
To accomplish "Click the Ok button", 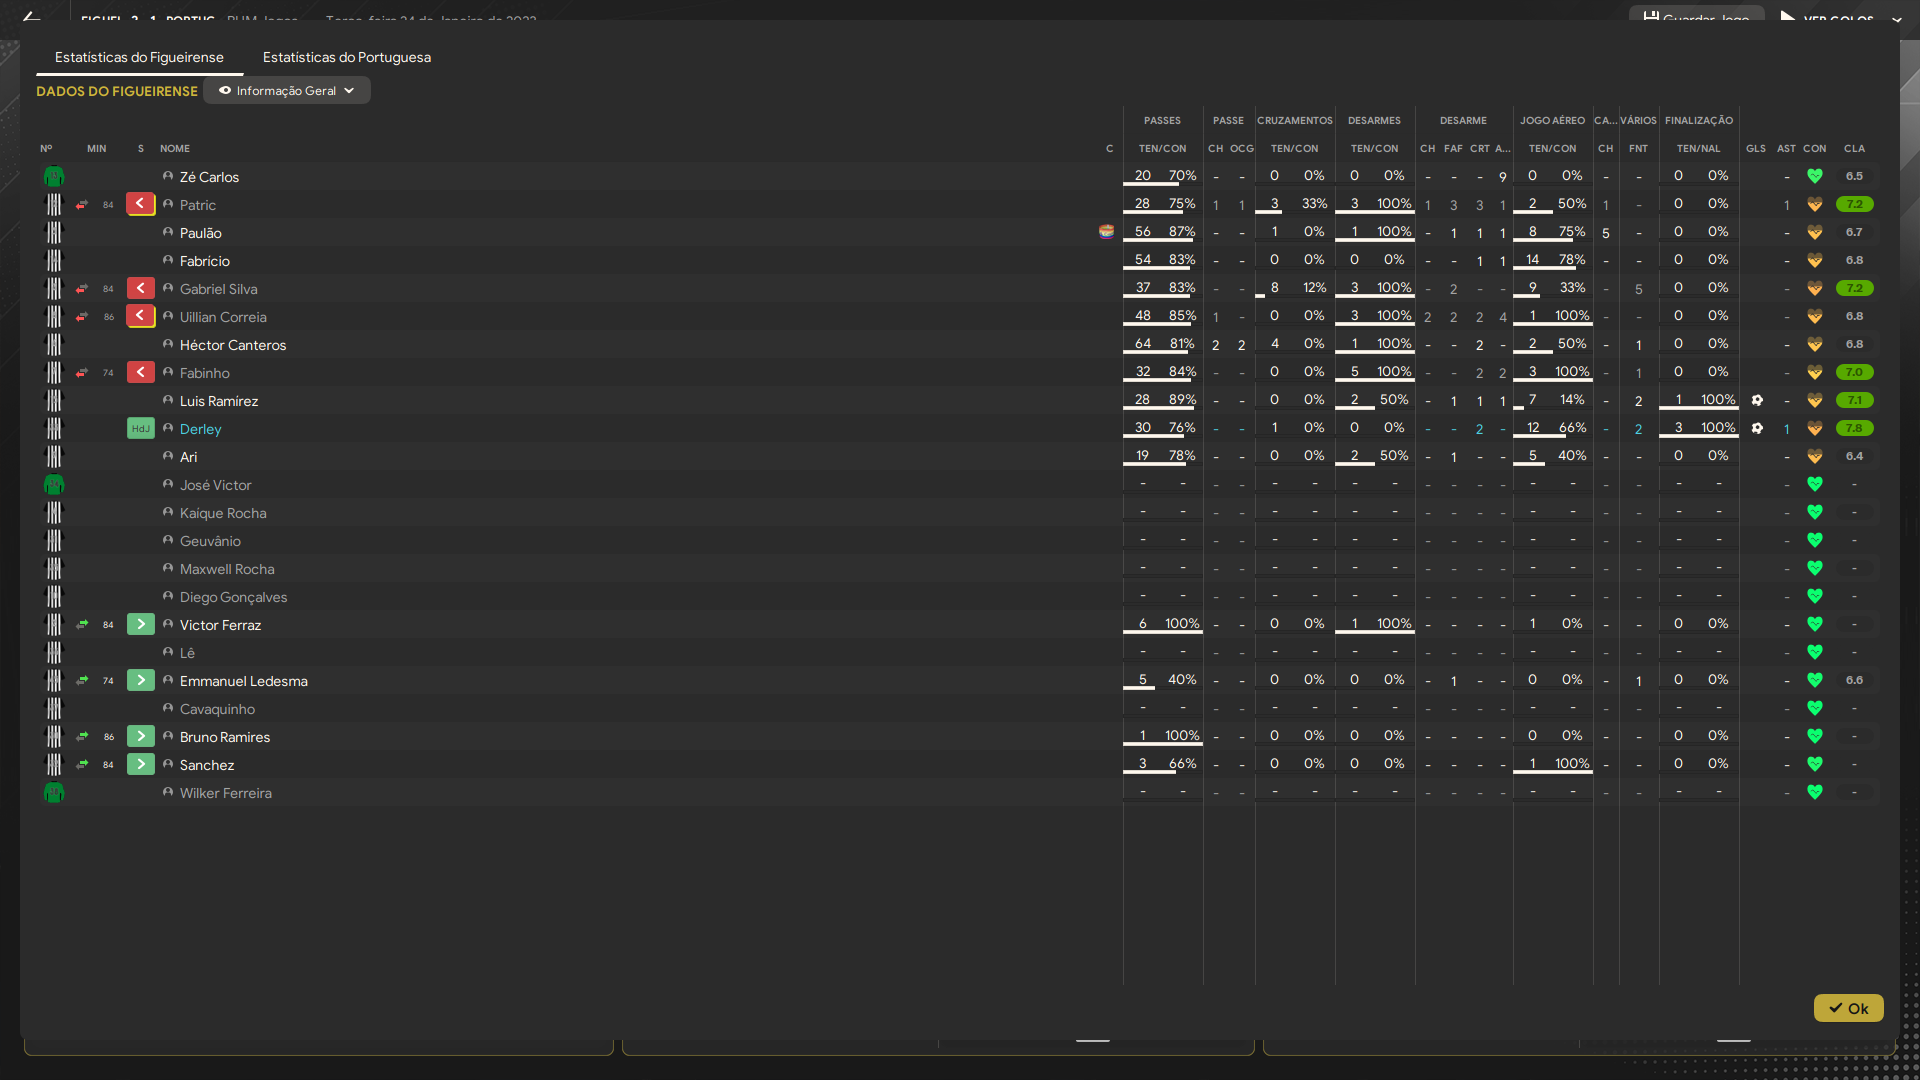I will pyautogui.click(x=1848, y=1008).
